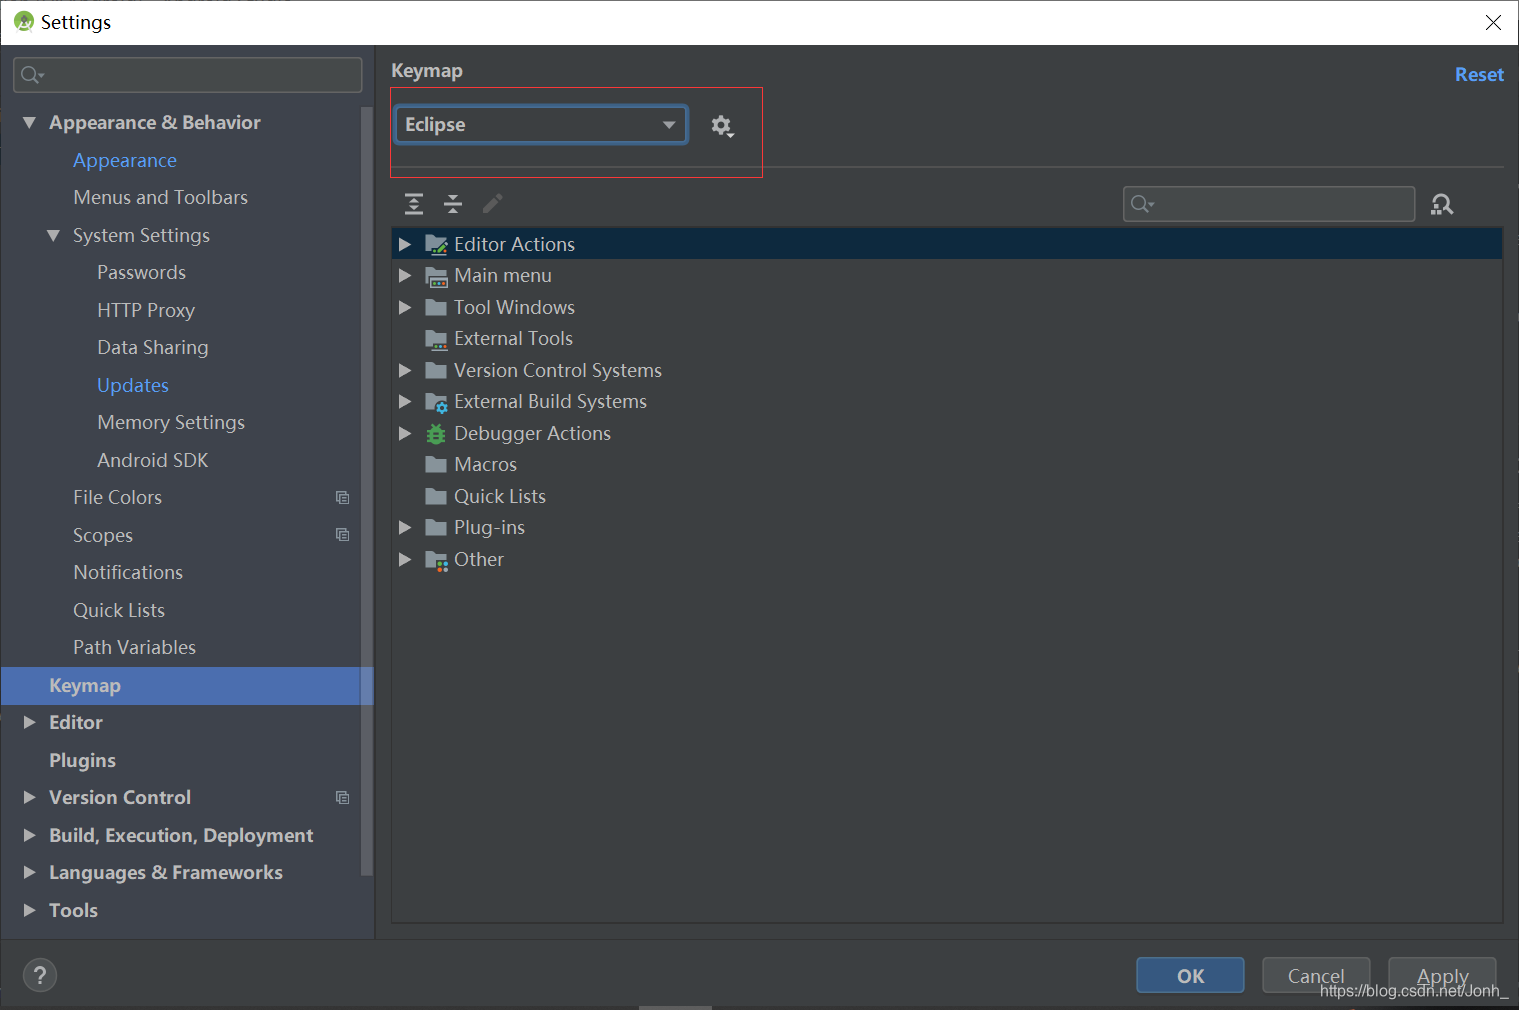Select Data Sharing settings item

153,347
